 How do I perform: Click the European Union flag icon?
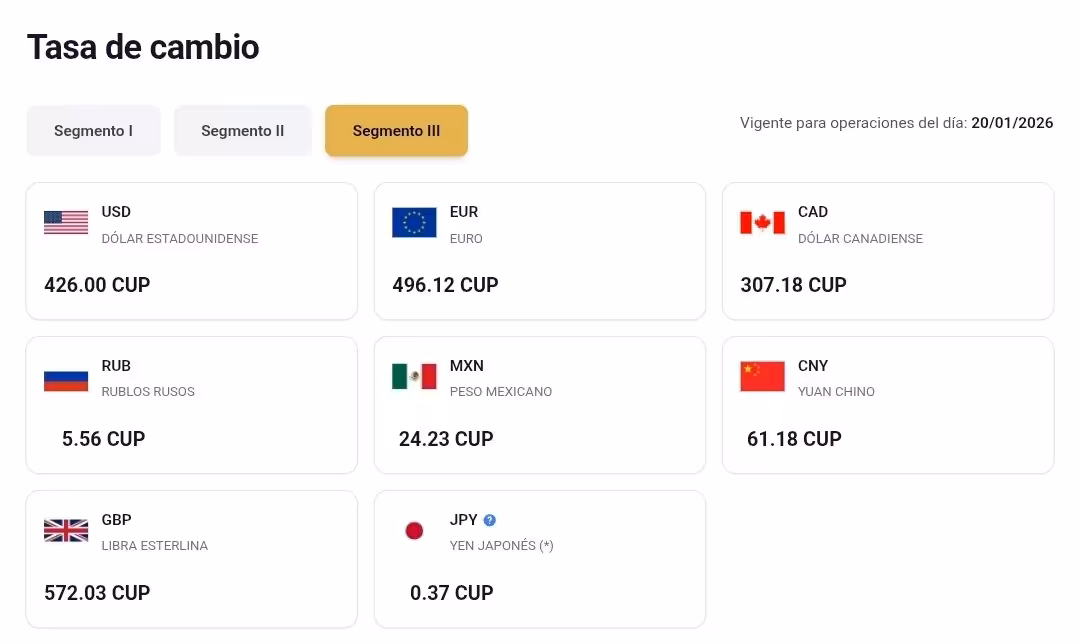pyautogui.click(x=414, y=222)
